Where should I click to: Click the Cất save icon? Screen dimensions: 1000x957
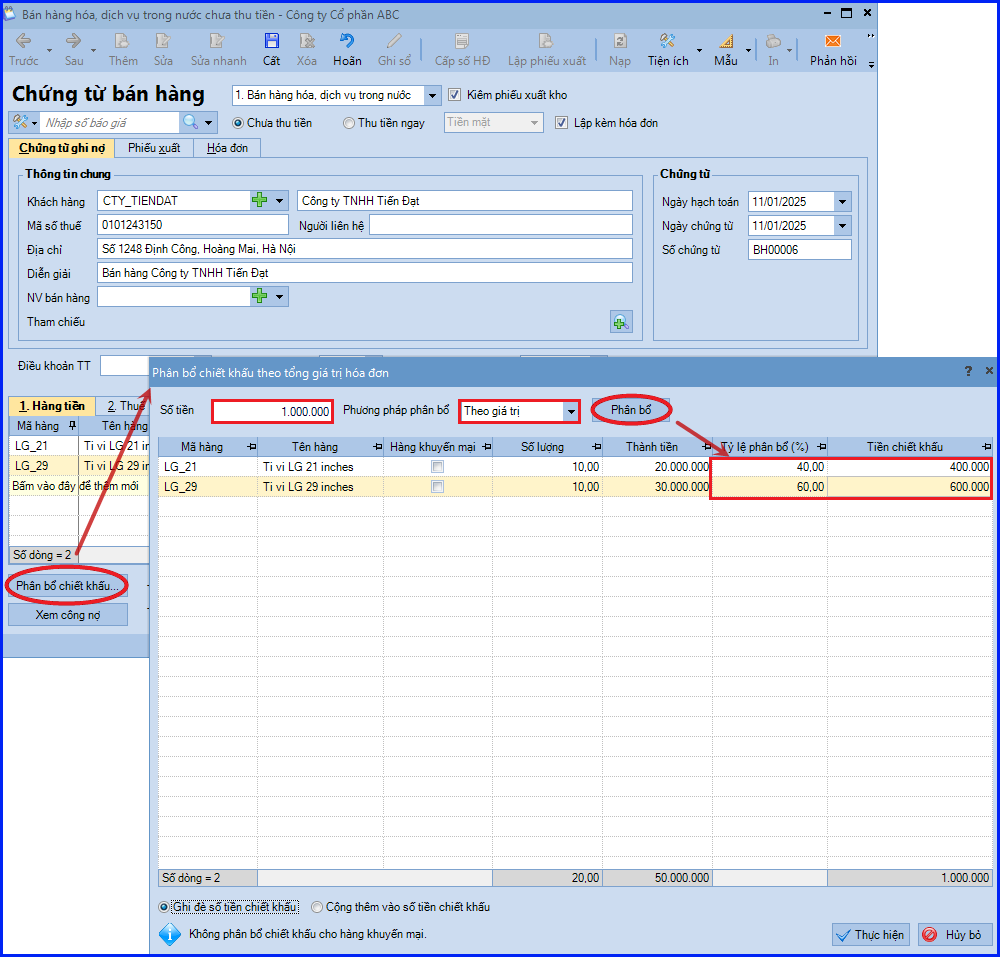point(272,41)
